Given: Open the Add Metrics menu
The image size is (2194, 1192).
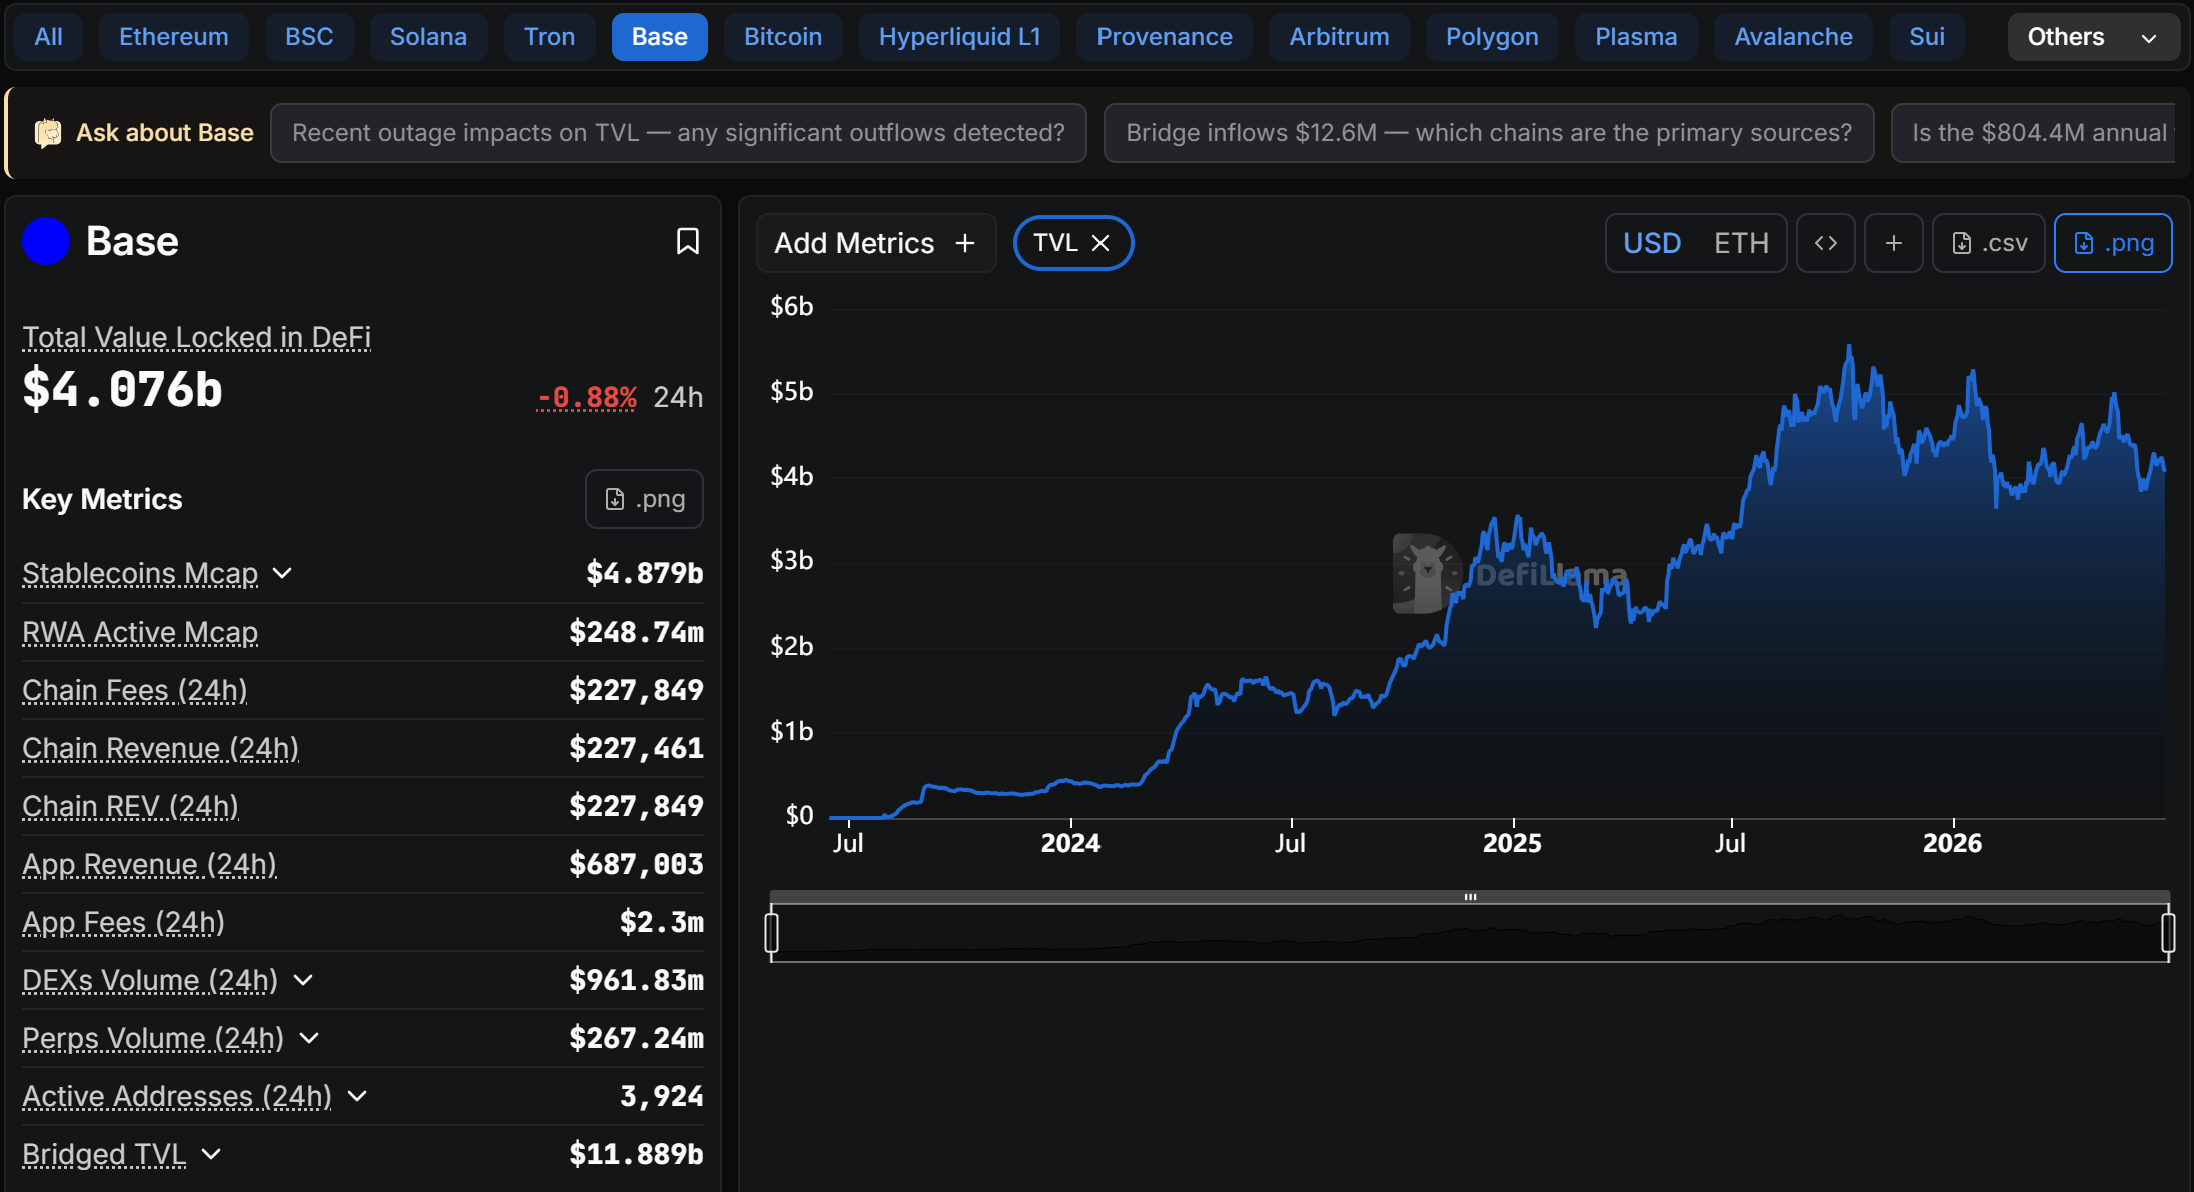Looking at the screenshot, I should [876, 243].
